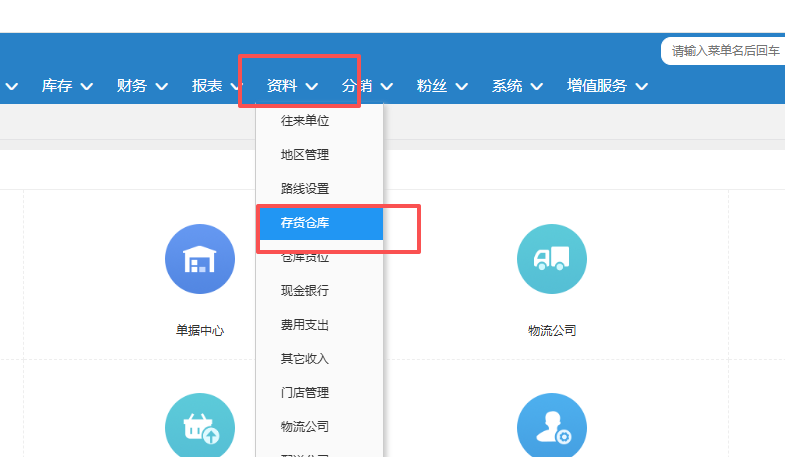Expand the chevron next to 系统
785x457 pixels.
pyautogui.click(x=537, y=87)
